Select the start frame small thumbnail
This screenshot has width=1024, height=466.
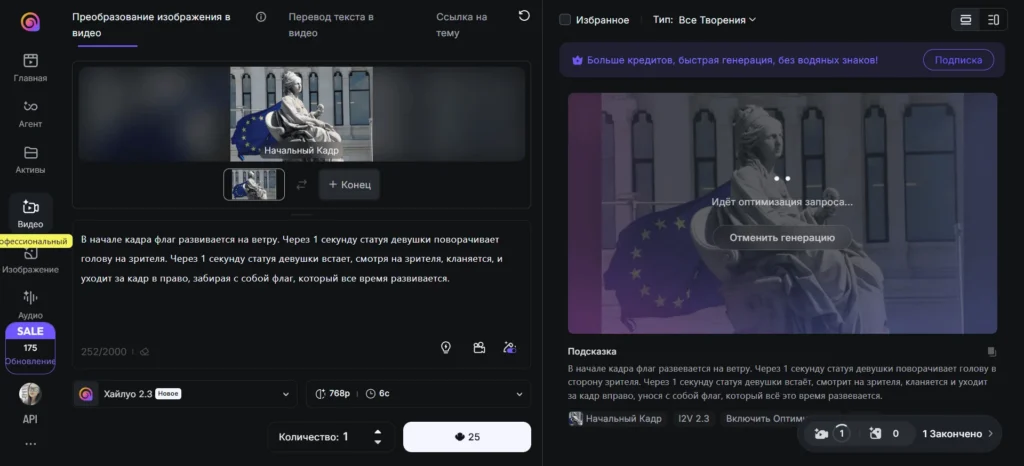point(254,184)
